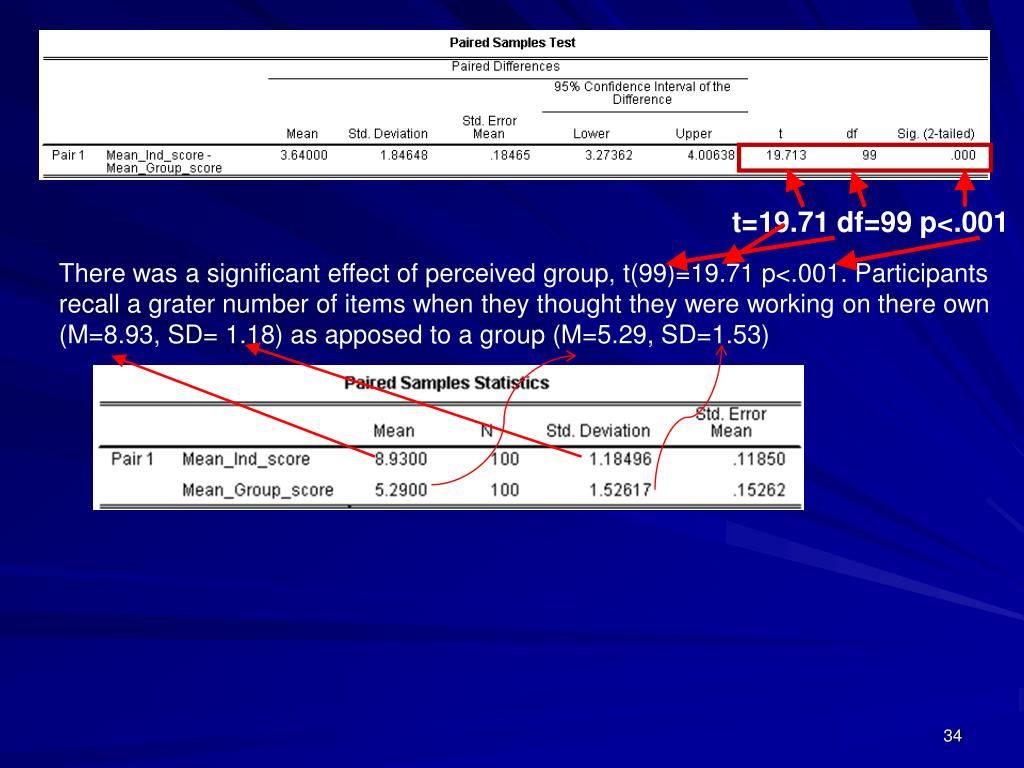Click the 'Paired Samples Test' table title
The image size is (1024, 768).
point(512,43)
